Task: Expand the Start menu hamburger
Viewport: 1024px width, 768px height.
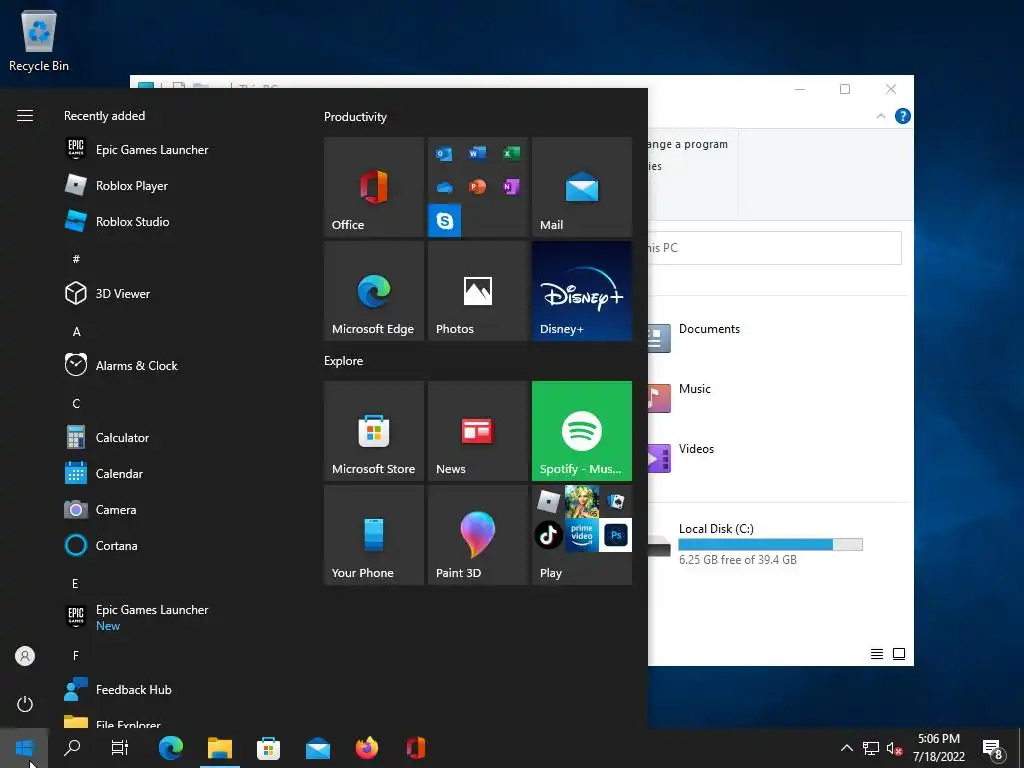Action: point(25,116)
